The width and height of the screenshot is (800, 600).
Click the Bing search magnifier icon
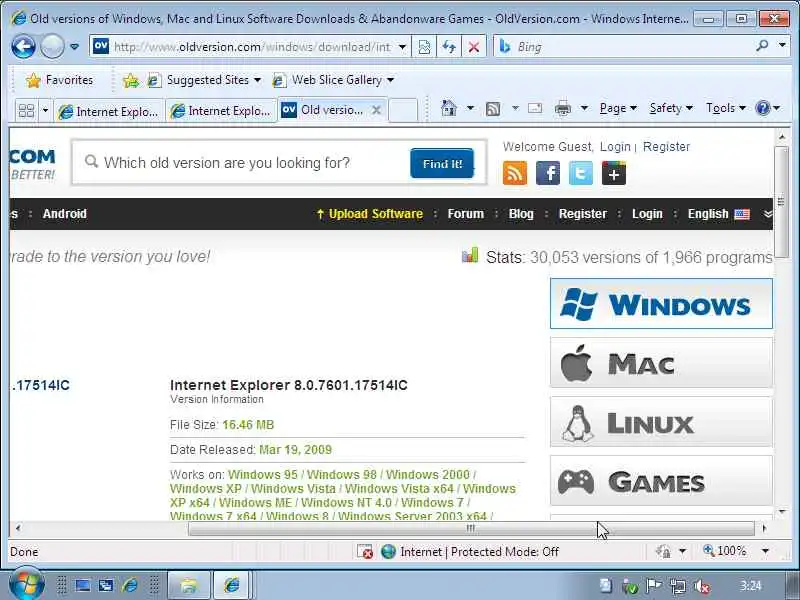762,46
